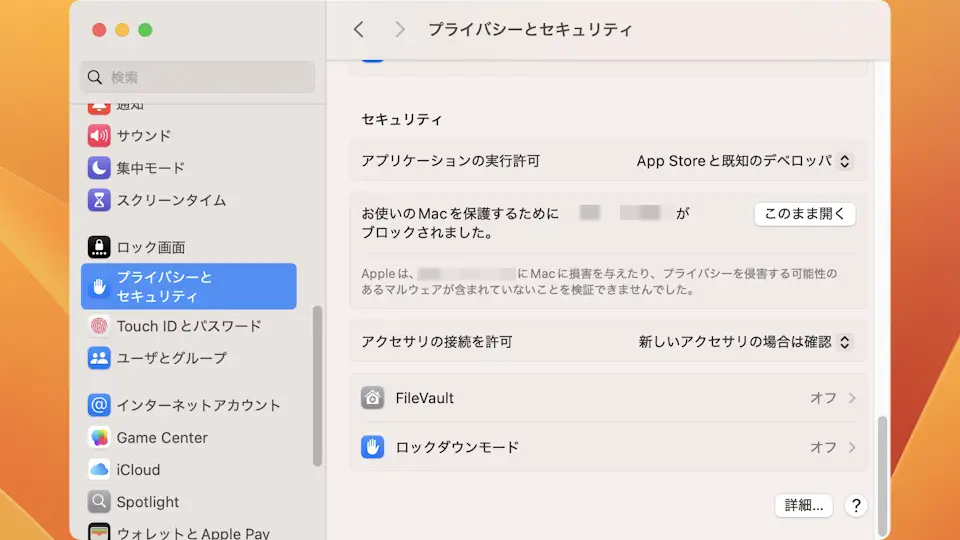960x540 pixels.
Task: Select the スクリーンタイム hourglass icon
Action: tap(98, 200)
